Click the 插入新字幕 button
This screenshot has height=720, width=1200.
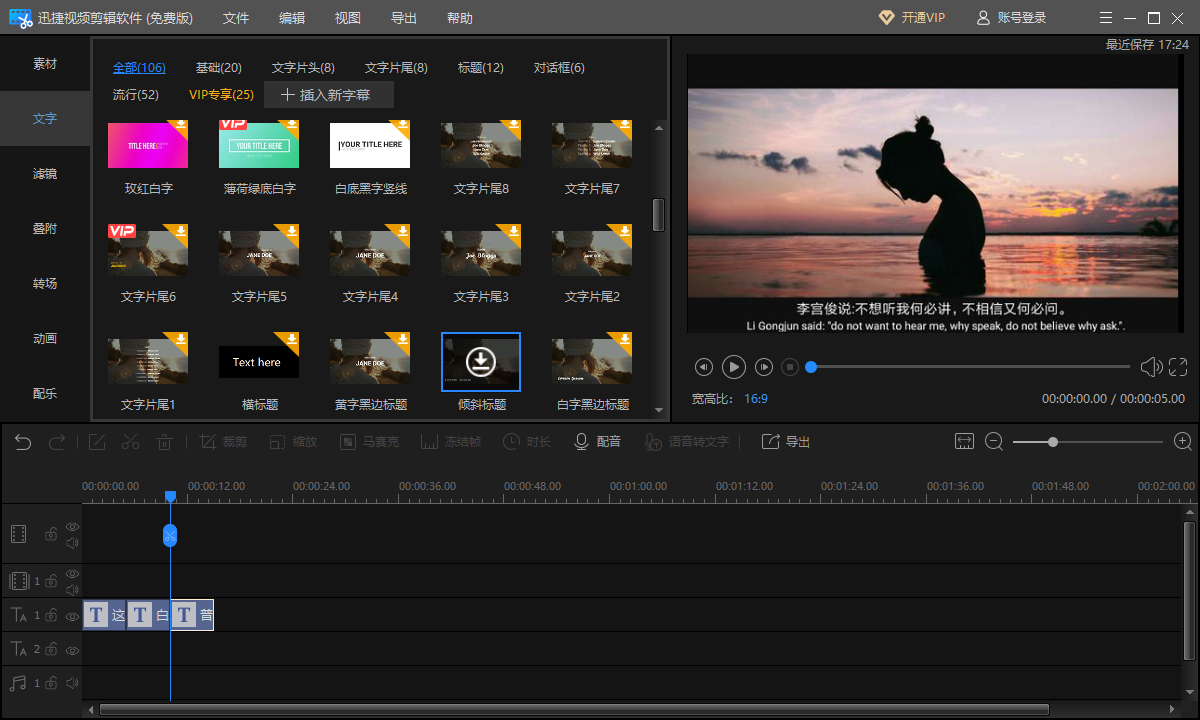329,95
